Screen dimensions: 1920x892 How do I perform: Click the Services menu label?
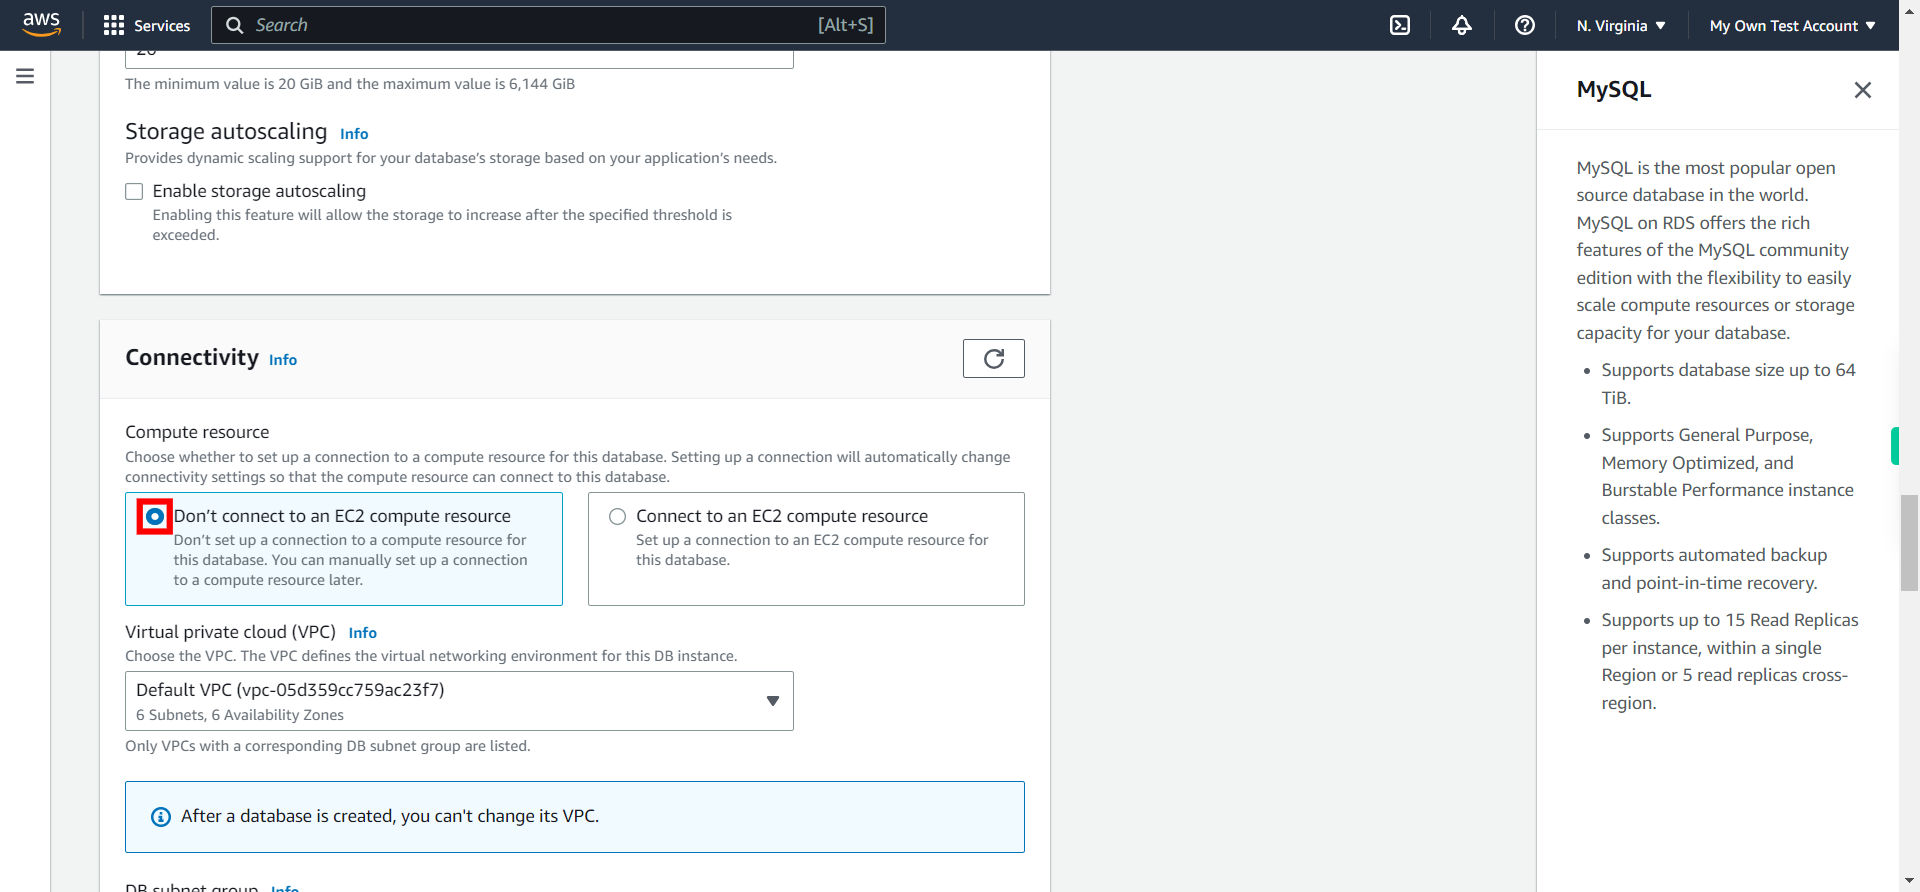pos(162,26)
